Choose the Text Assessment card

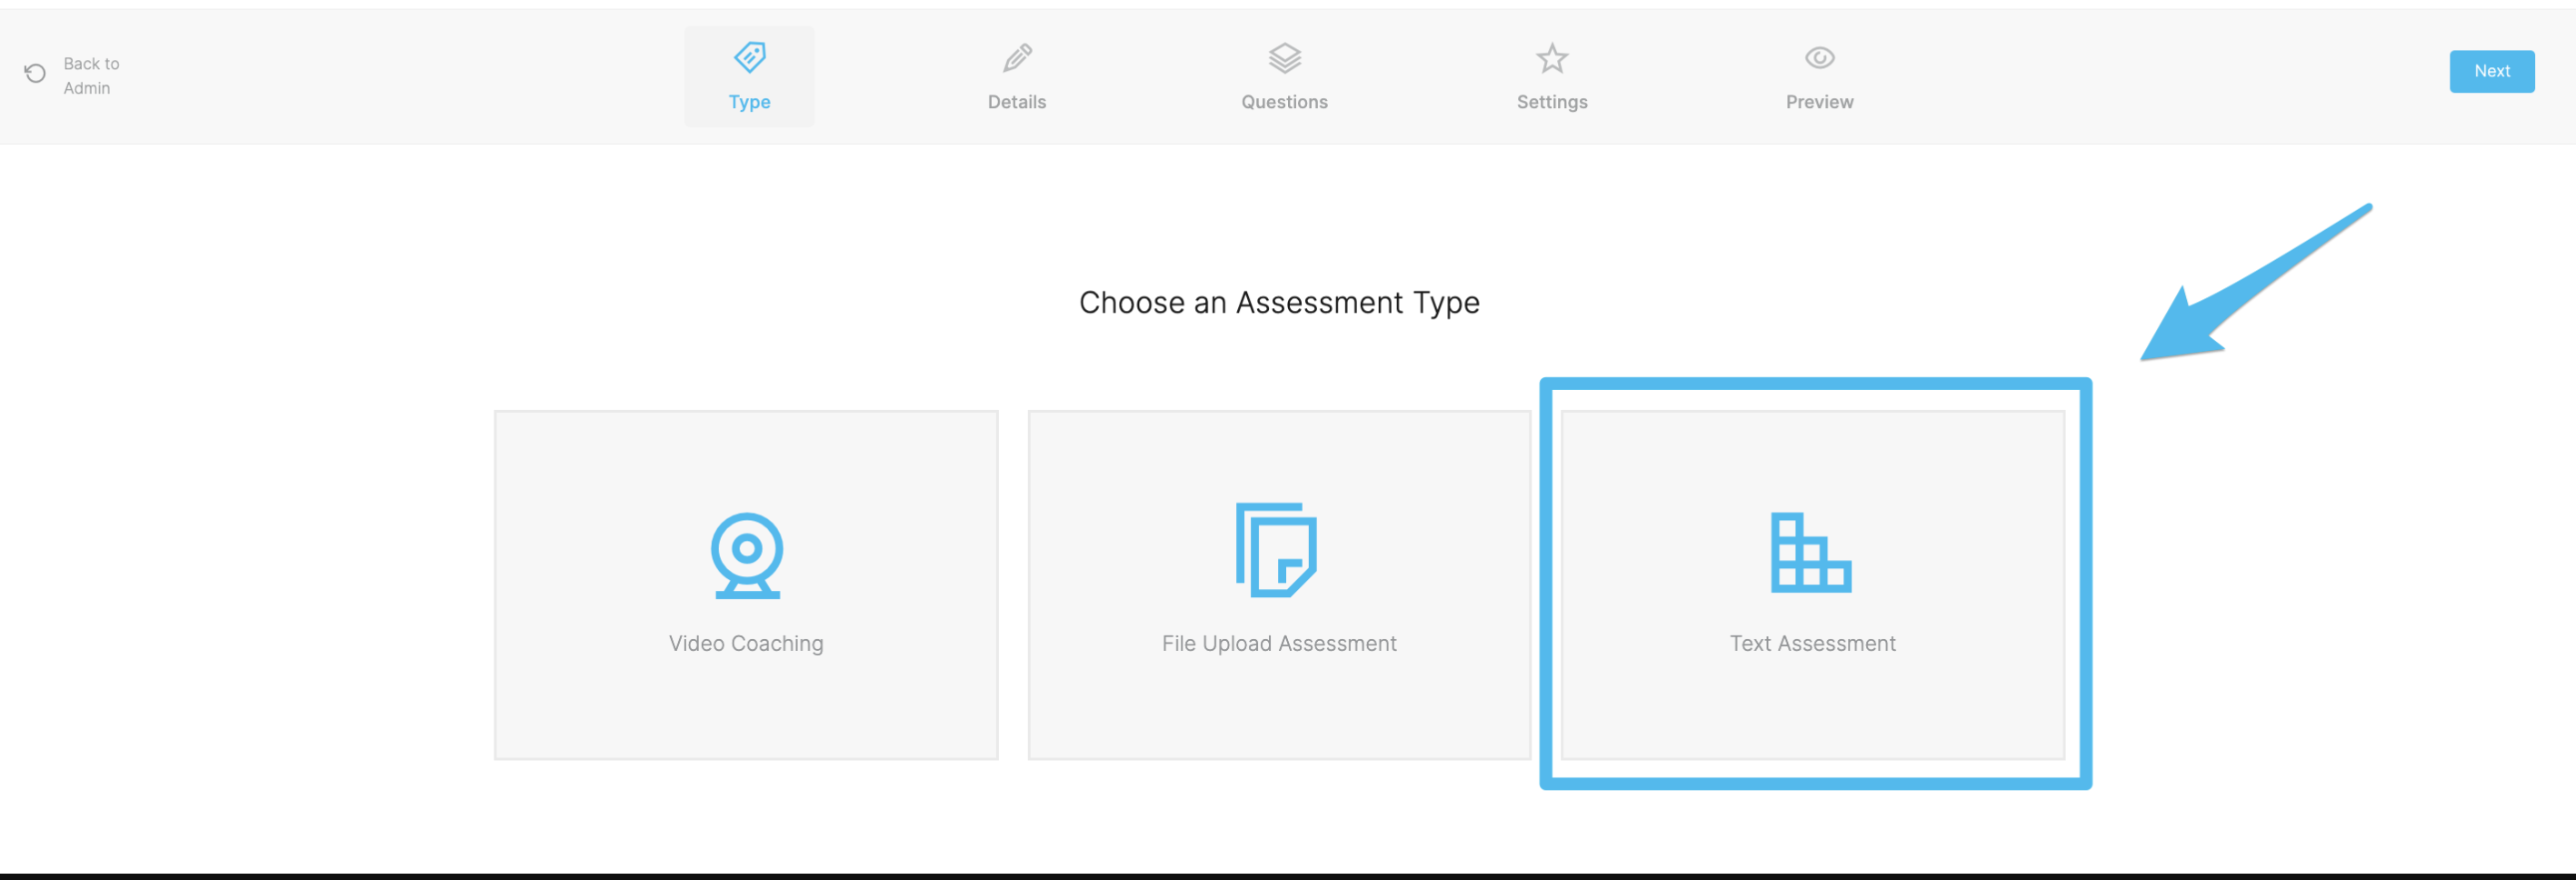(1812, 585)
